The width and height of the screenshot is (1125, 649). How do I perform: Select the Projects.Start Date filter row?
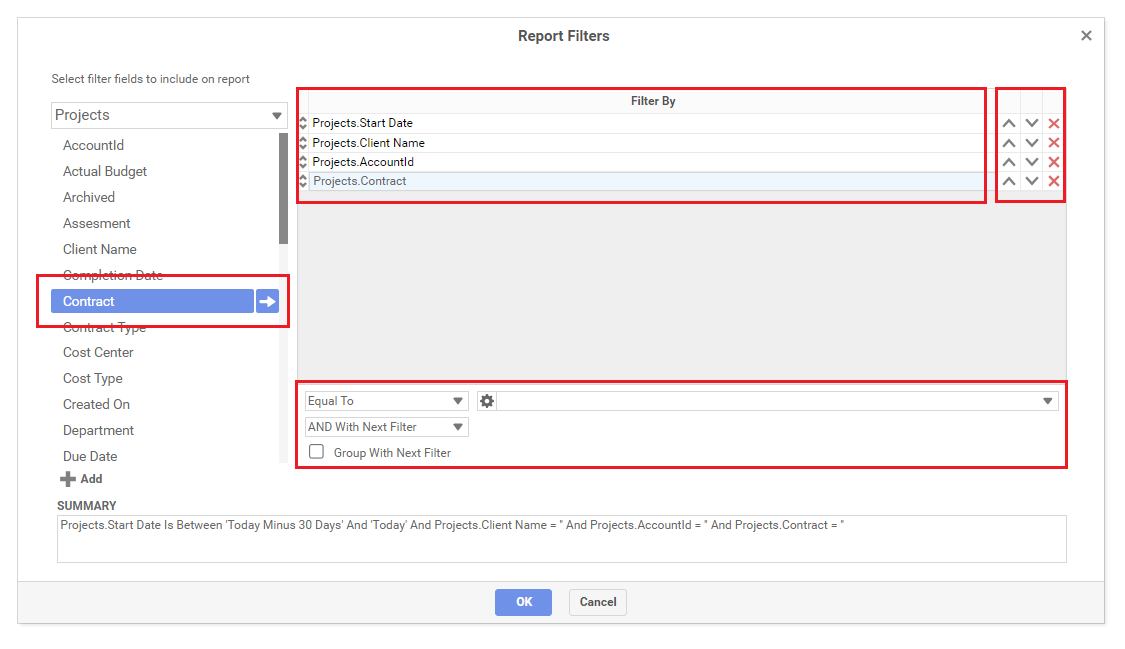(646, 123)
